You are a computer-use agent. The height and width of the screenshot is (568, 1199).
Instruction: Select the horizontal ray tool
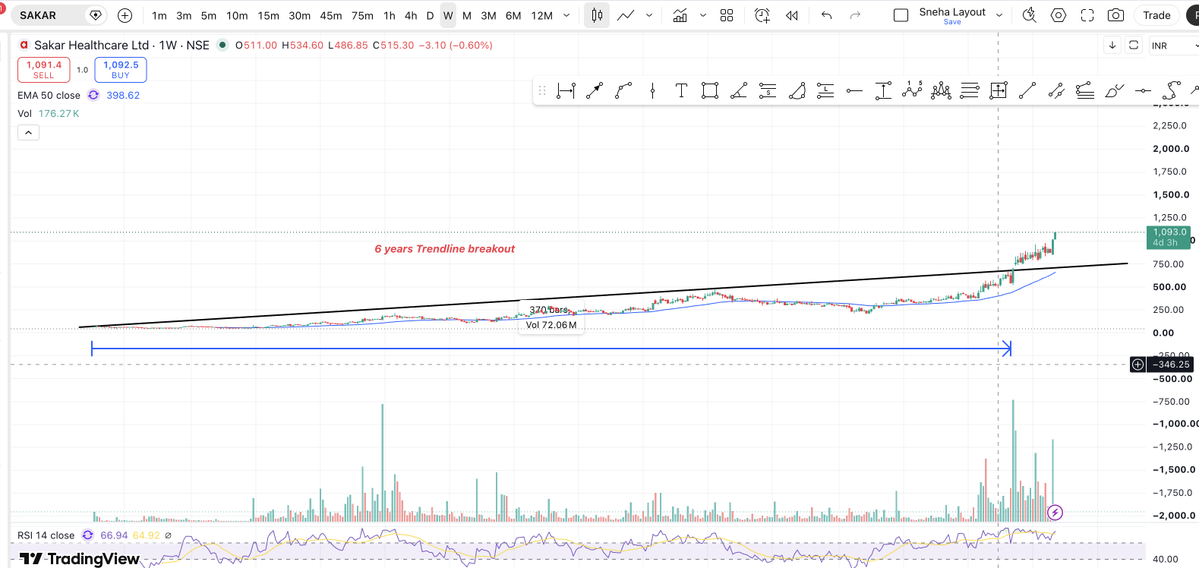pos(854,91)
